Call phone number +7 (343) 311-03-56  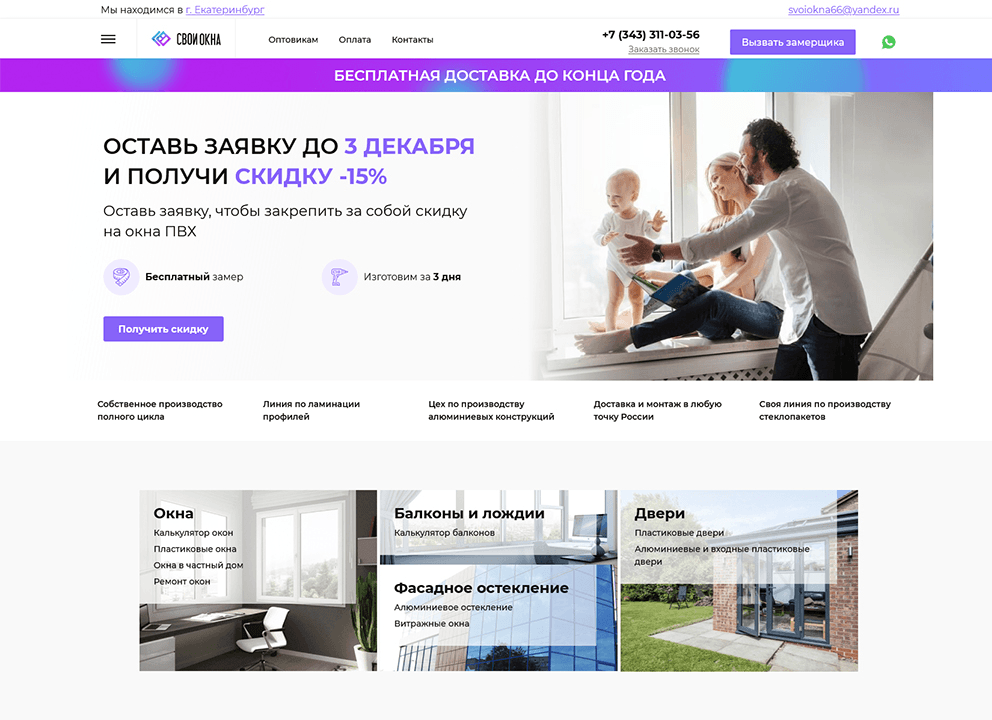point(650,34)
